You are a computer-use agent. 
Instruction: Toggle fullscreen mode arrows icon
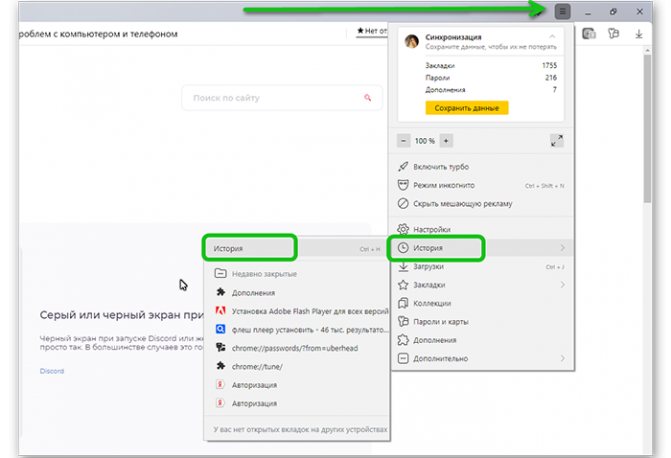tap(557, 140)
